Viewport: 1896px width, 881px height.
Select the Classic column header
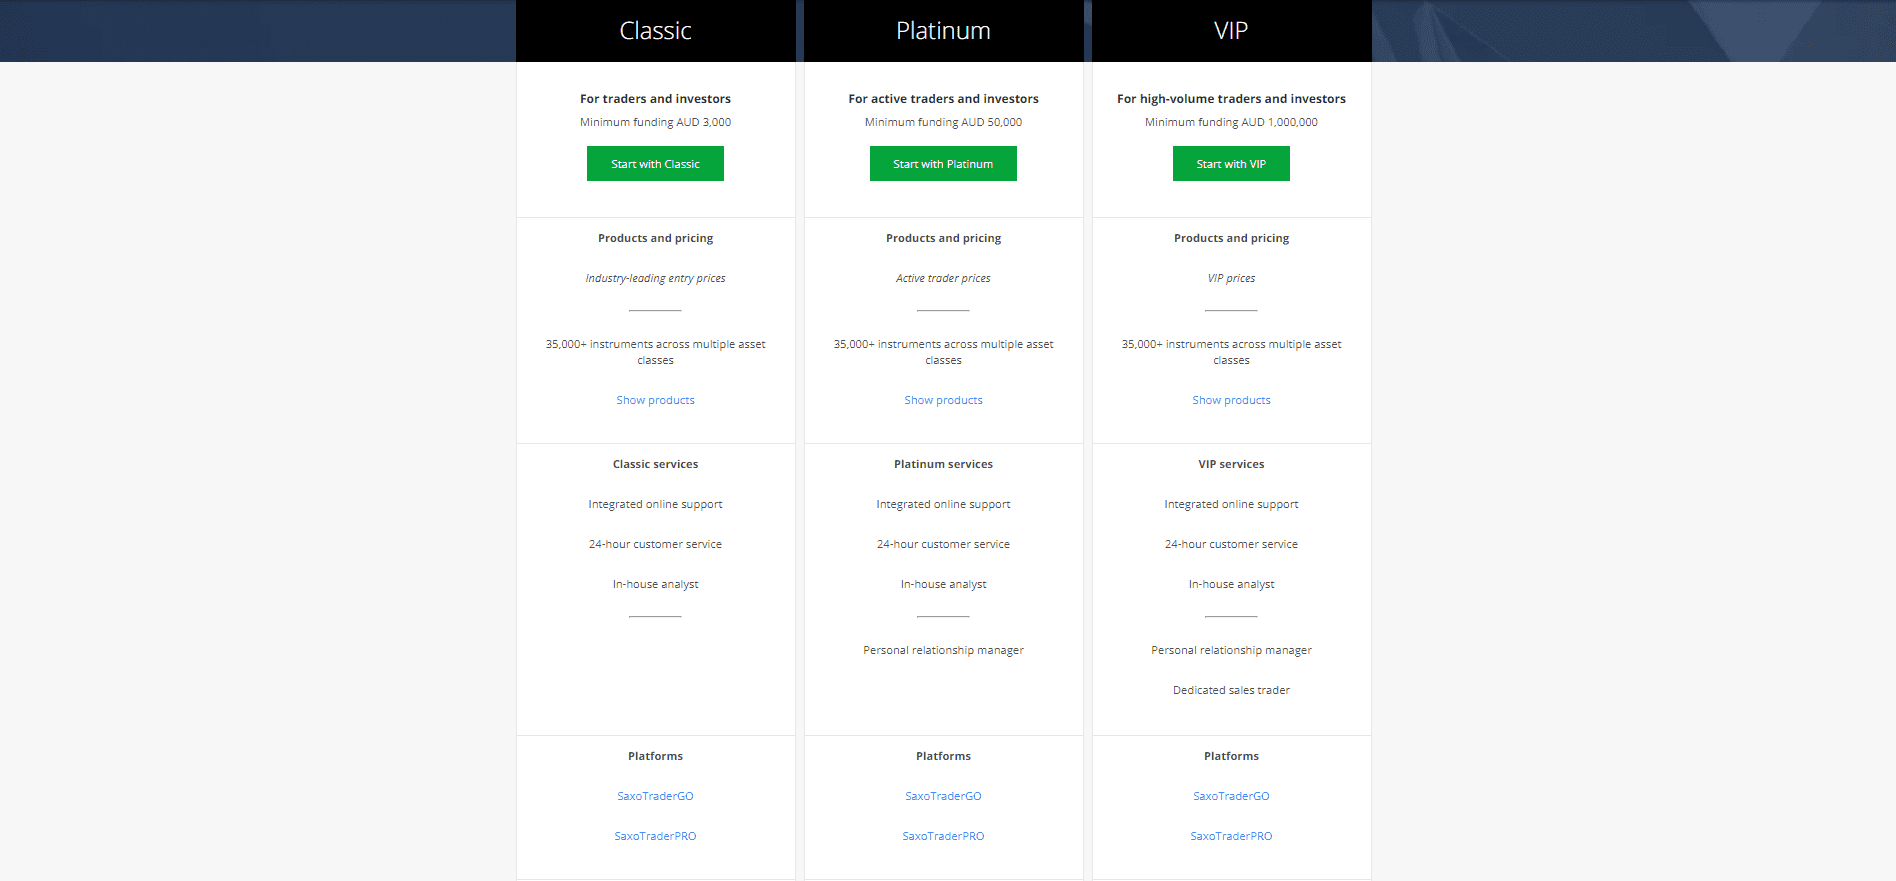coord(655,31)
